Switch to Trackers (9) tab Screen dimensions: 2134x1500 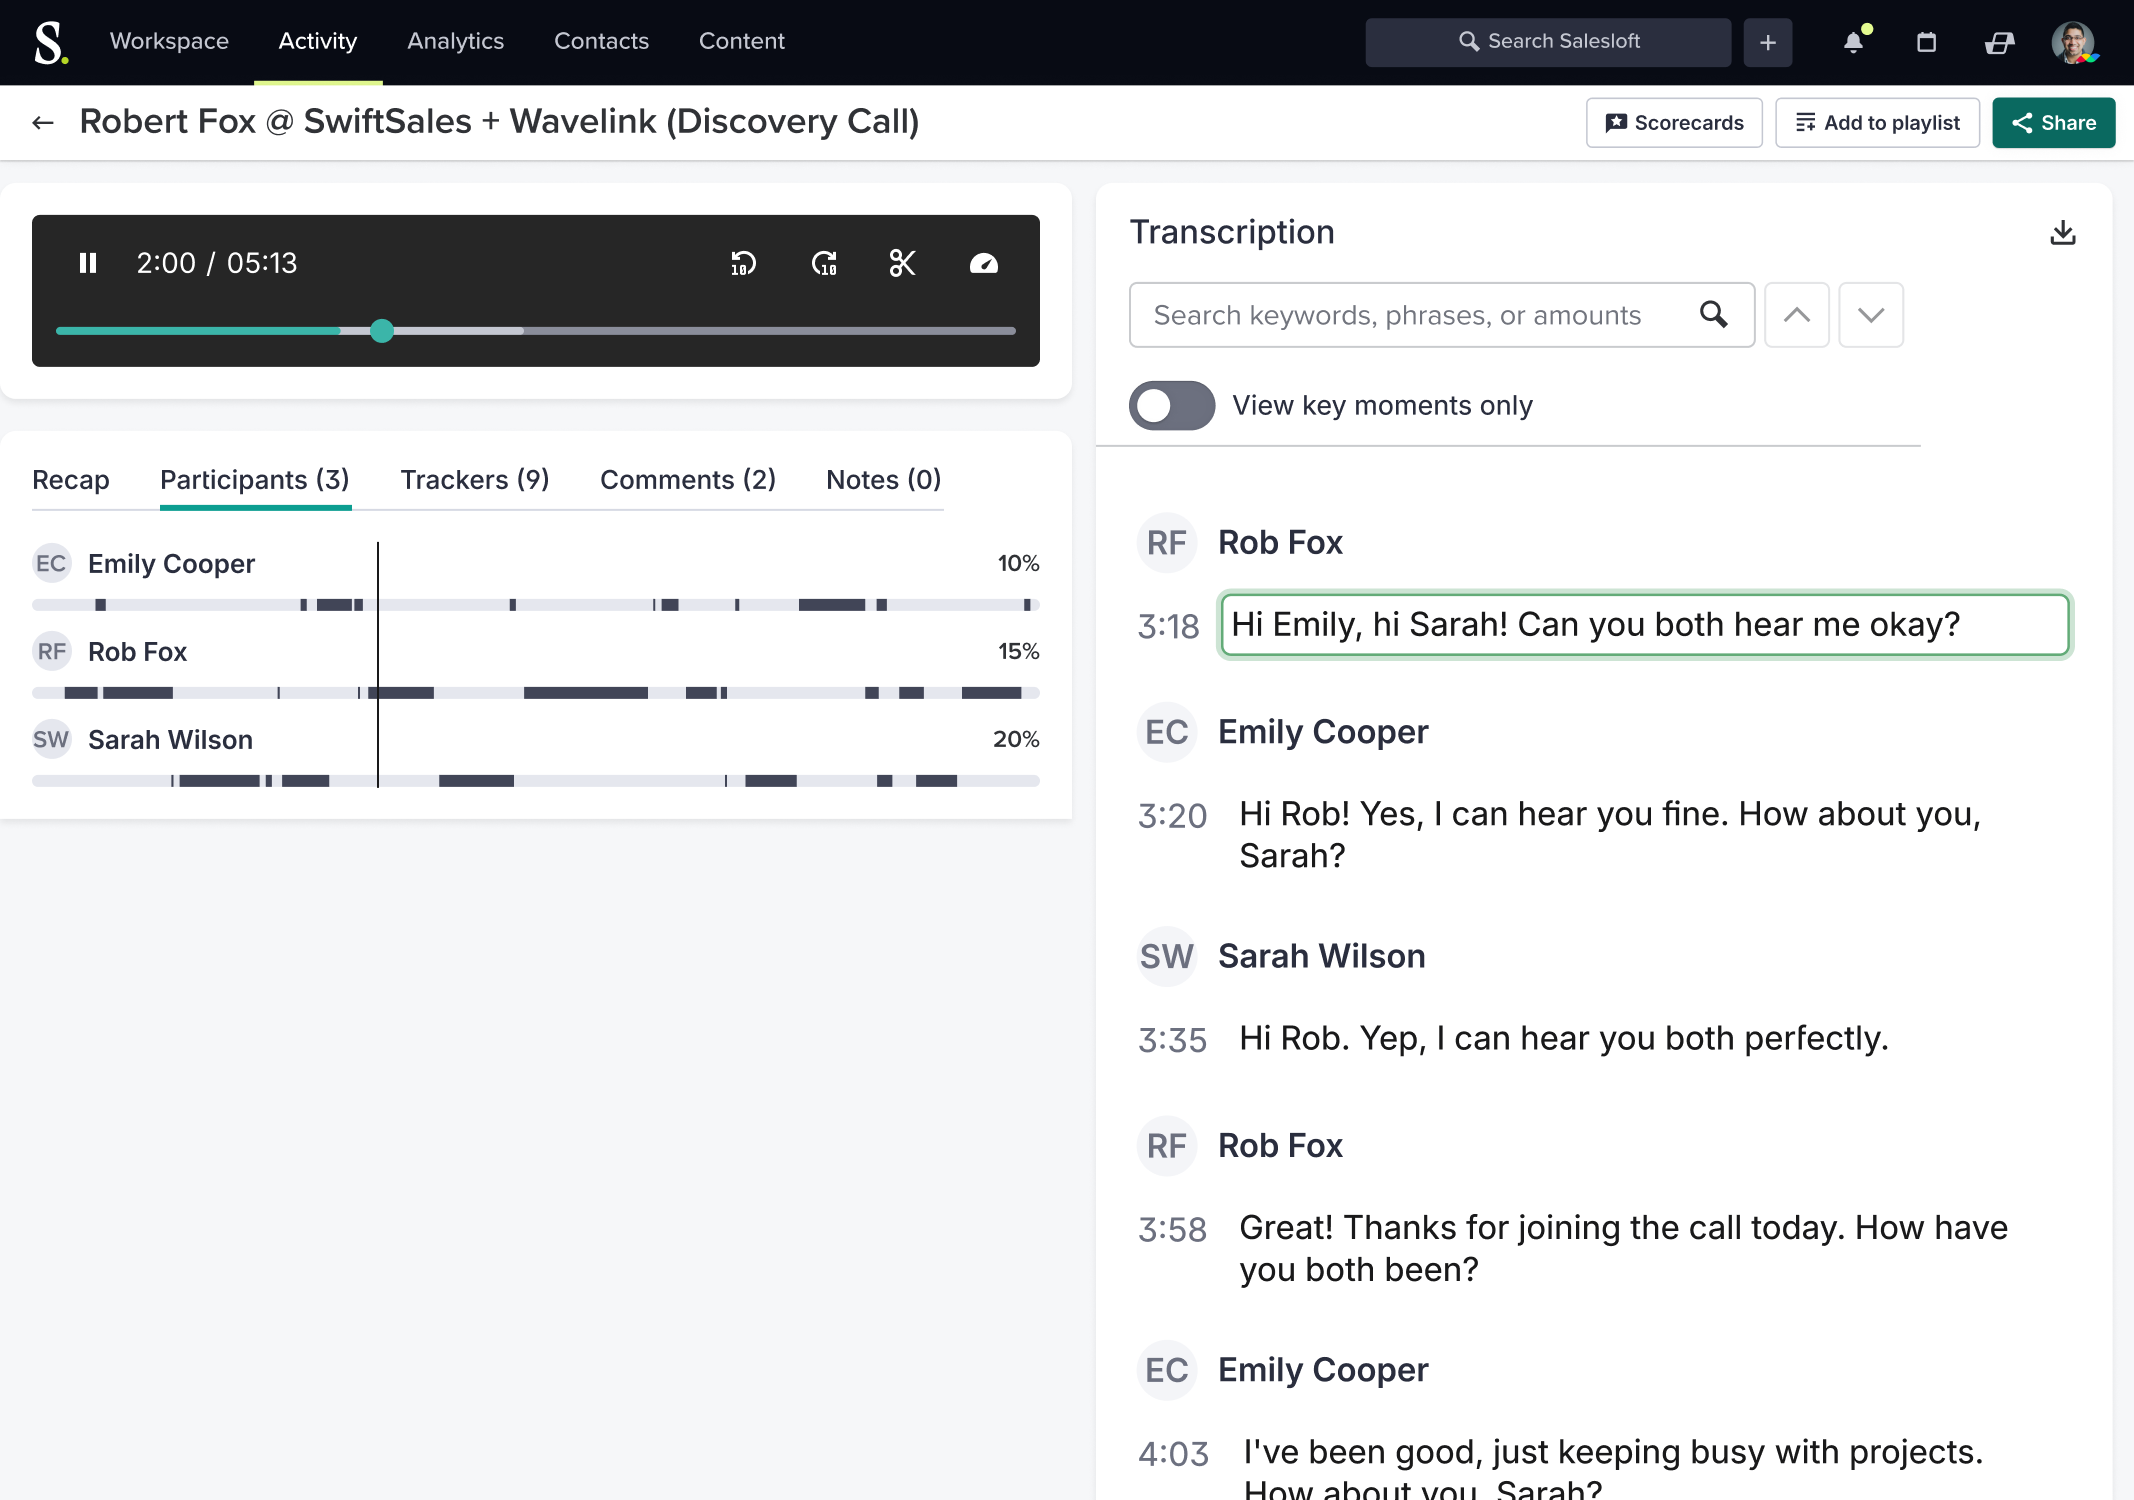pos(475,480)
